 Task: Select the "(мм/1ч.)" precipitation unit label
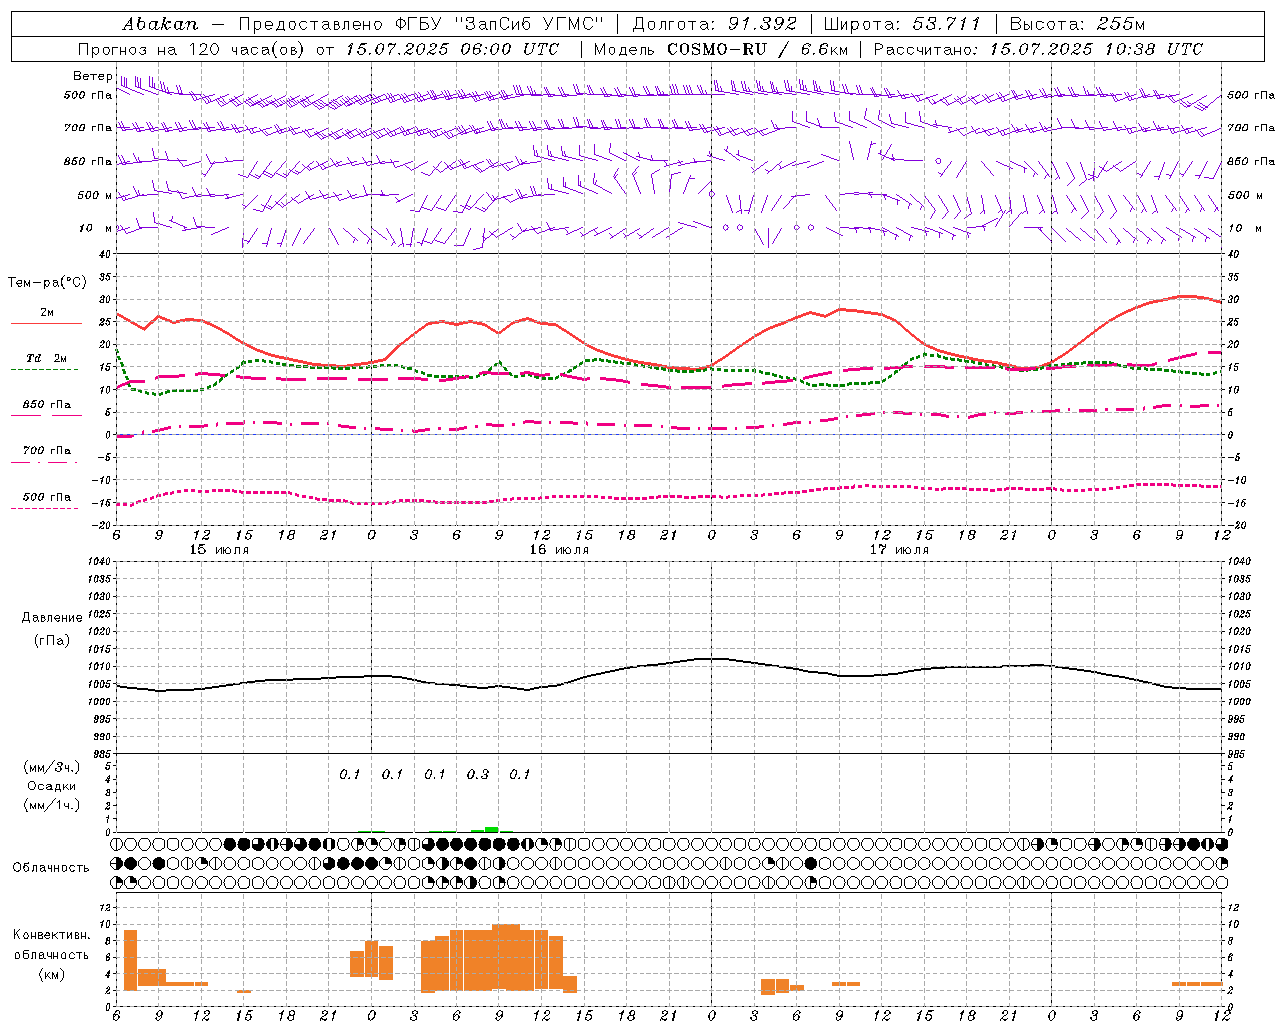point(52,805)
